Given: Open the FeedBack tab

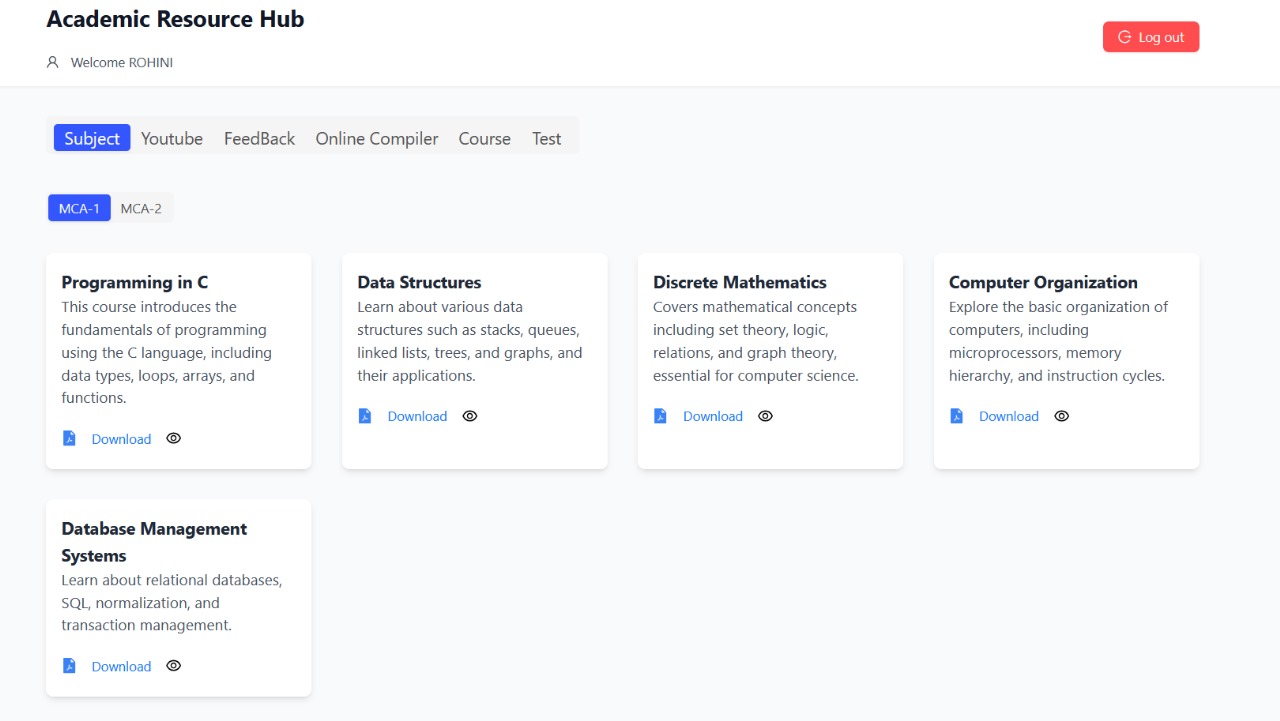Looking at the screenshot, I should click(259, 138).
